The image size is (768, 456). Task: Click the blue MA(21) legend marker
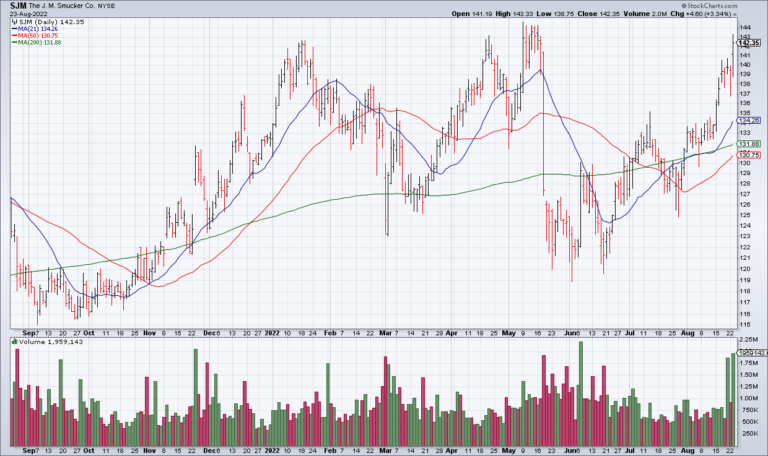[14, 27]
